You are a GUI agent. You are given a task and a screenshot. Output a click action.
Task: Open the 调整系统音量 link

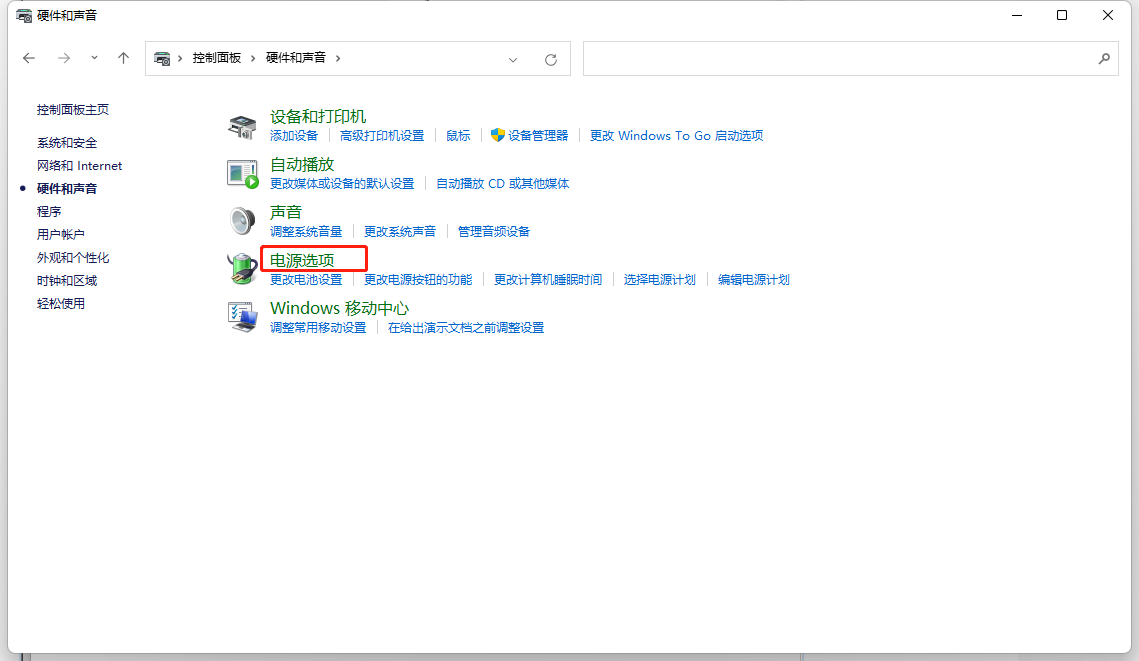(x=307, y=231)
